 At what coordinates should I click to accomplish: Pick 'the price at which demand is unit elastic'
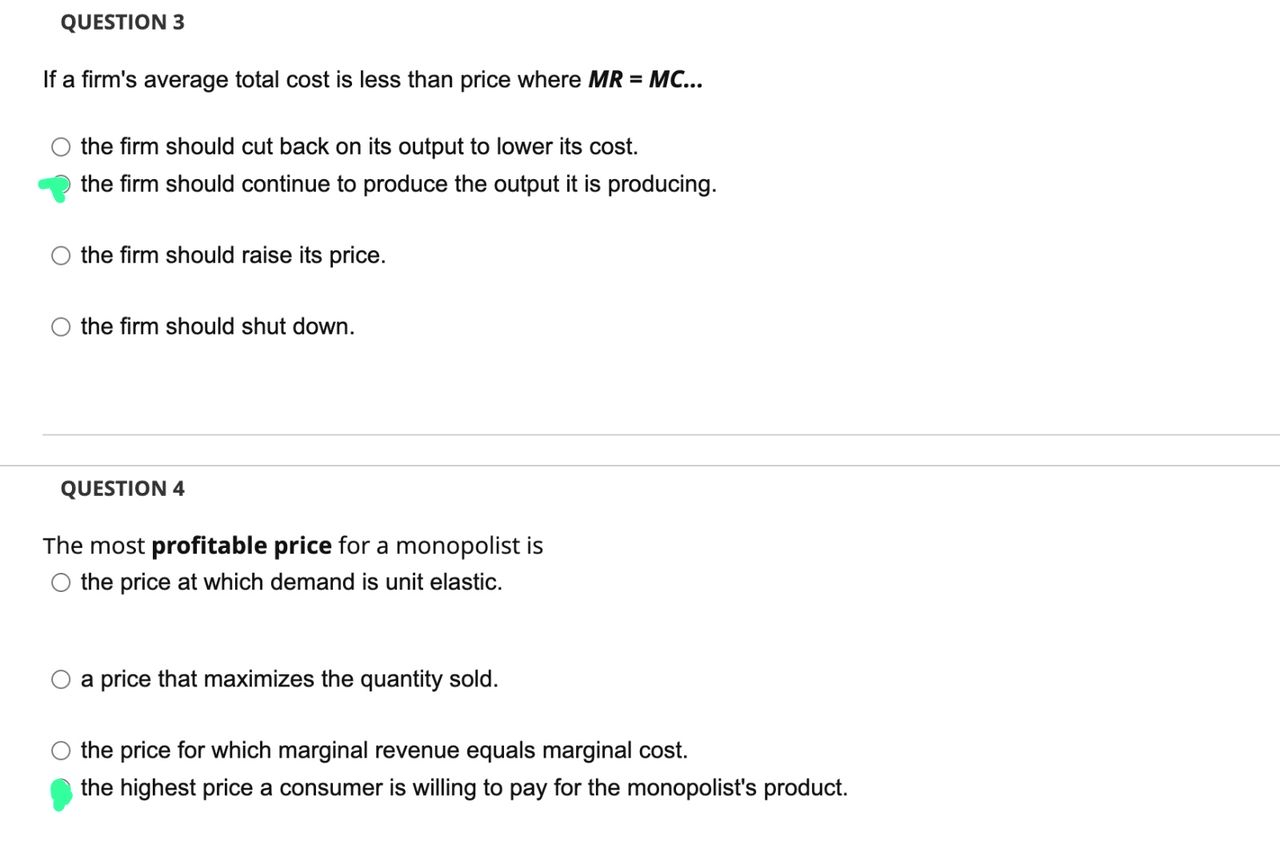[x=60, y=581]
